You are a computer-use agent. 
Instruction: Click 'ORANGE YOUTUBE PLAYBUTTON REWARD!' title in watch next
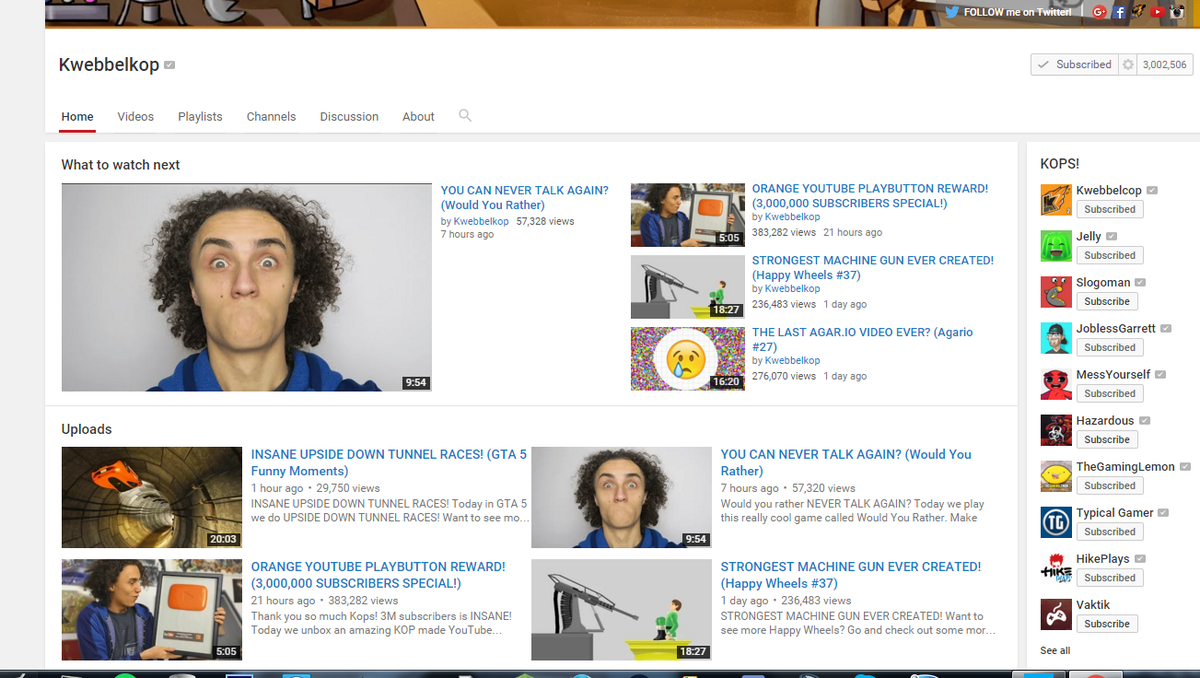point(870,195)
